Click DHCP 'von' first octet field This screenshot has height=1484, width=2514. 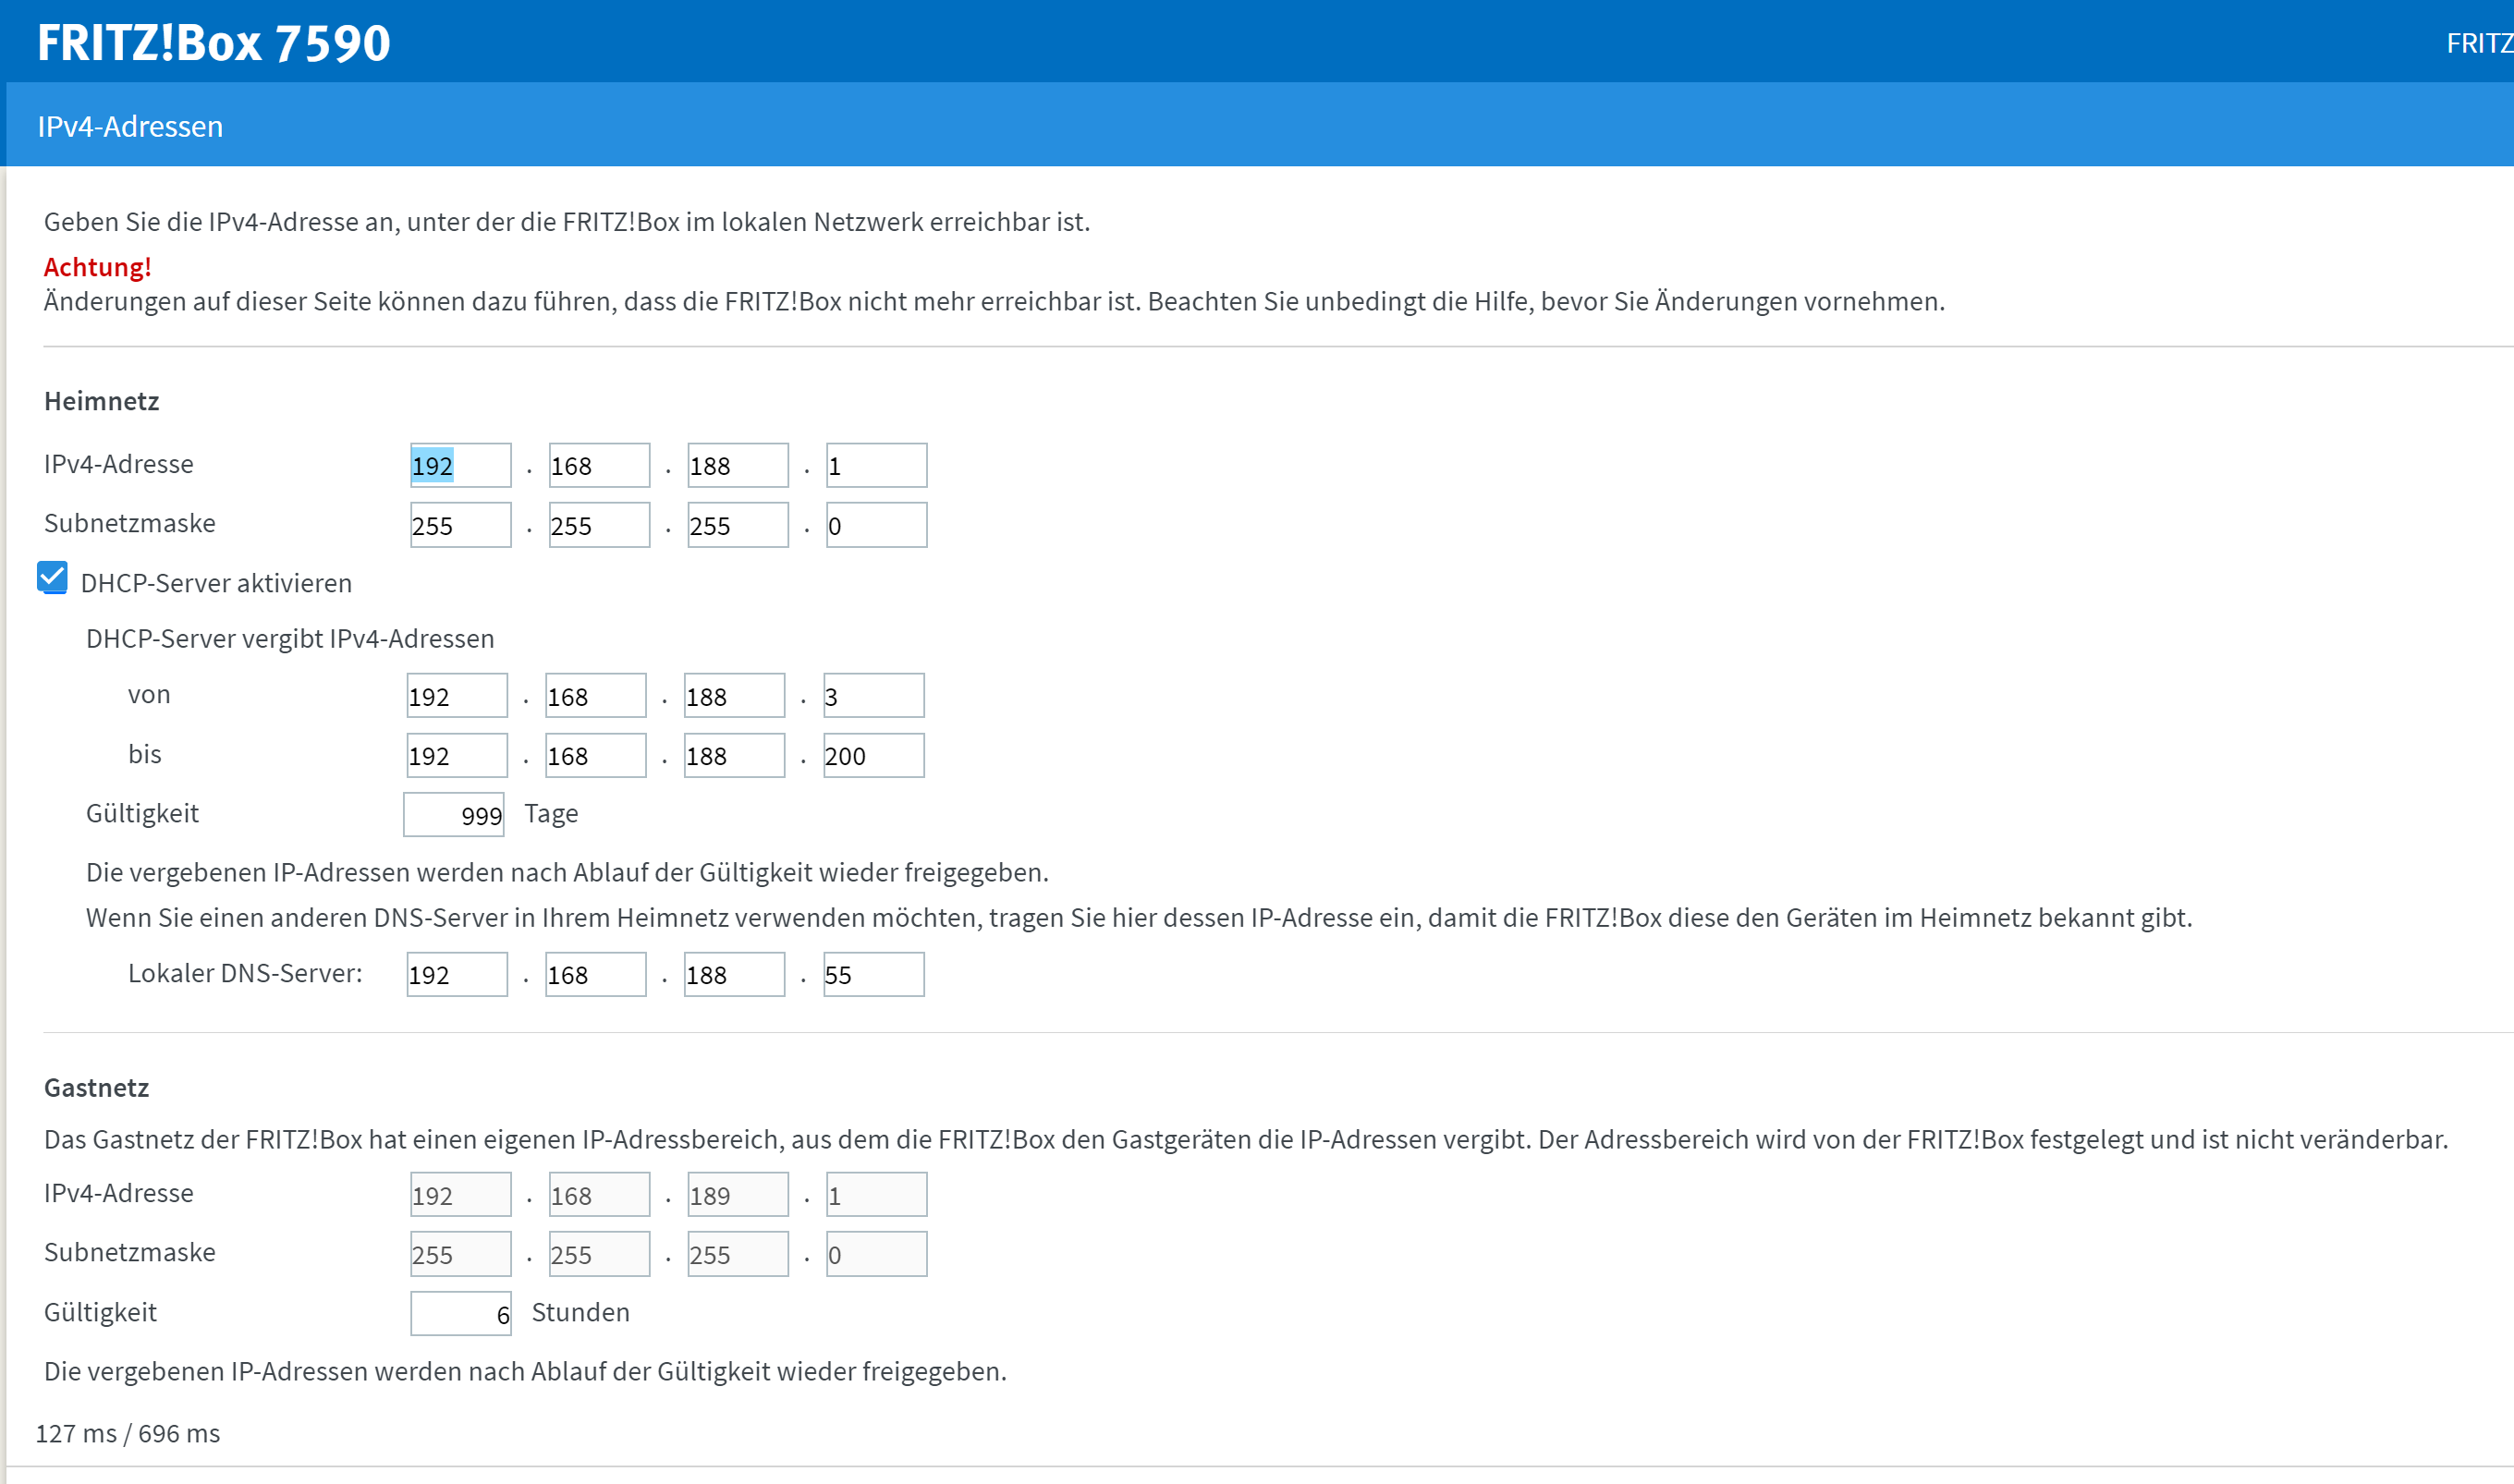point(457,696)
